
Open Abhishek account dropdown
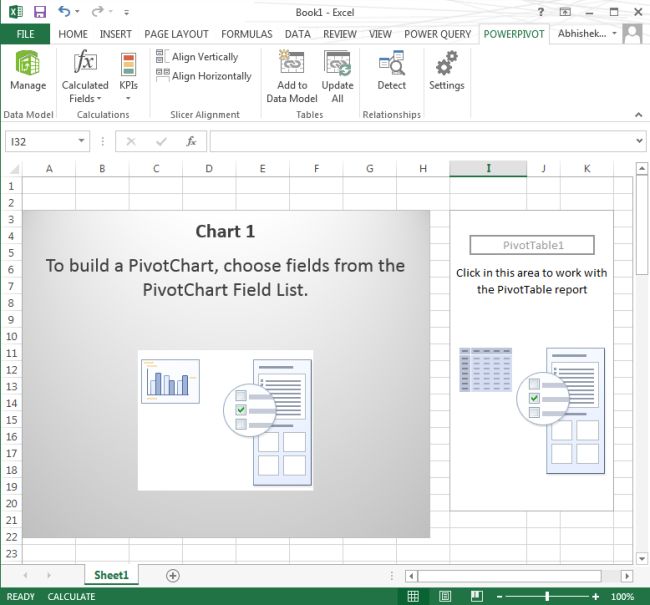pyautogui.click(x=614, y=33)
